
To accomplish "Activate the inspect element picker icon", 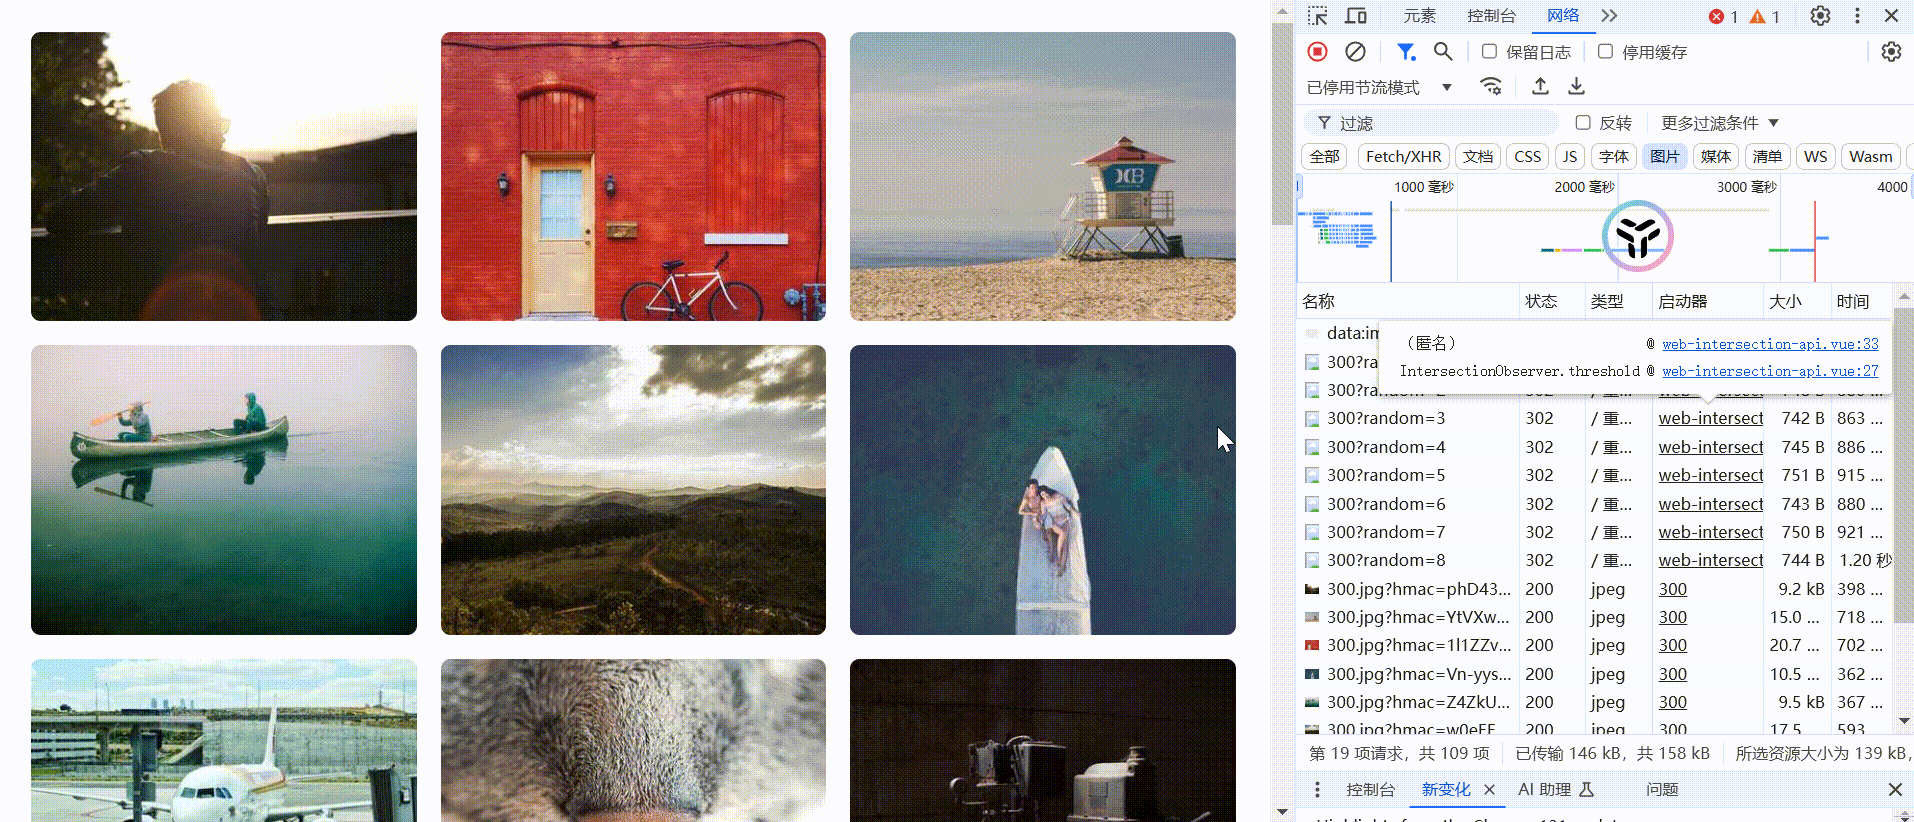I will click(1317, 16).
